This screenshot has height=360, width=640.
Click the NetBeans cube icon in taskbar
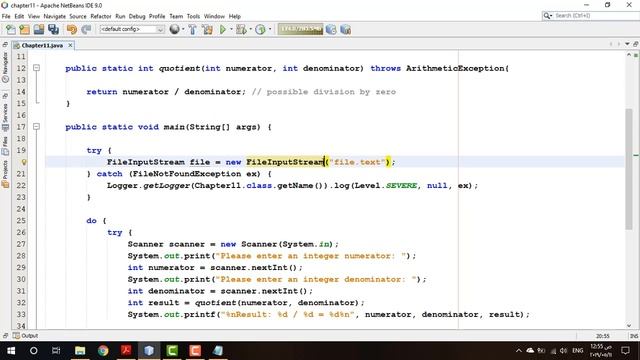(x=149, y=351)
